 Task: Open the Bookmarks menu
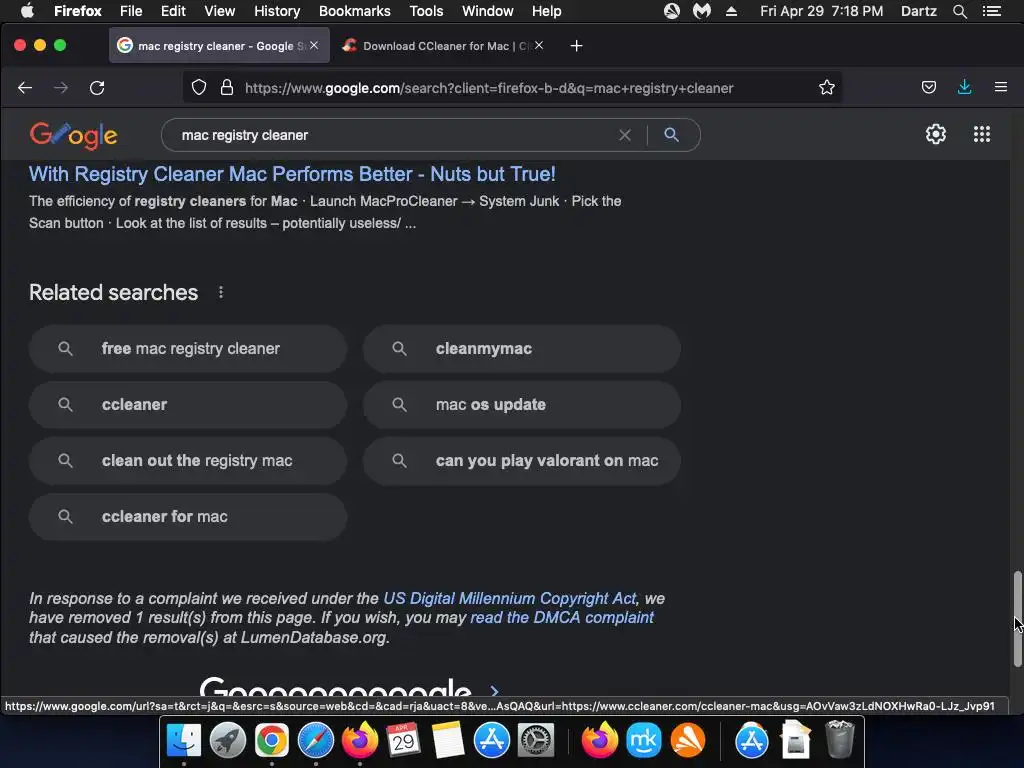tap(355, 11)
